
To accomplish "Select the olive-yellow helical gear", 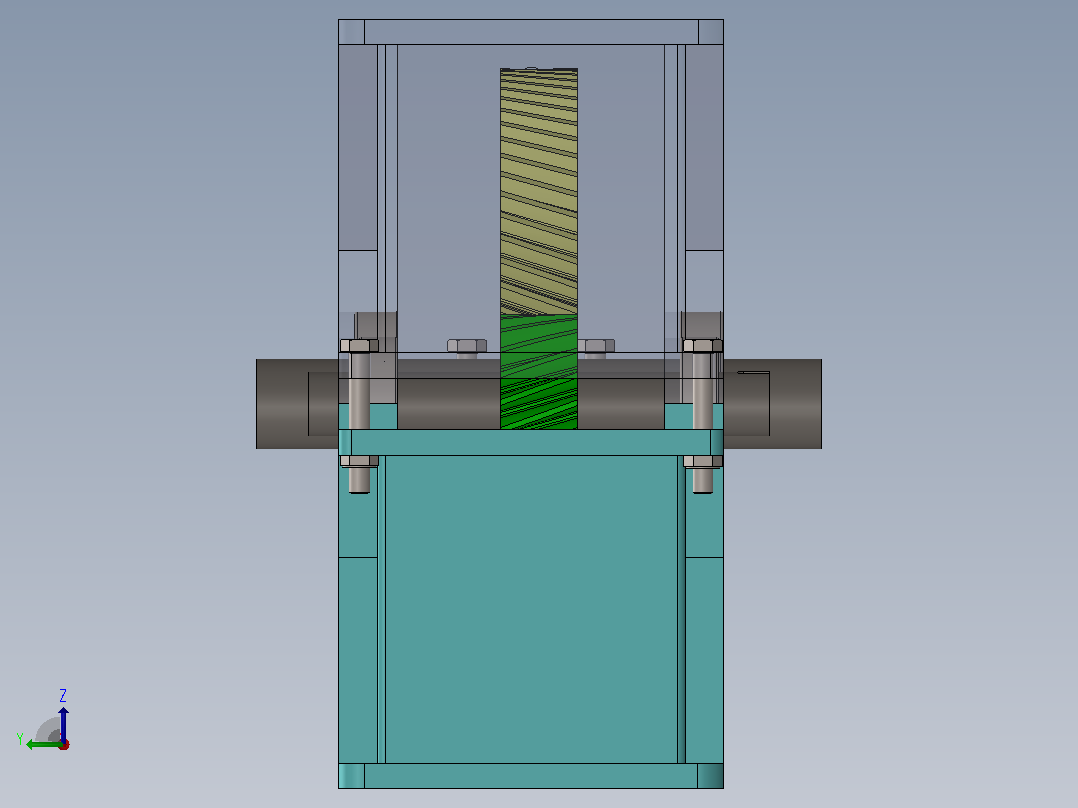I will click(538, 191).
